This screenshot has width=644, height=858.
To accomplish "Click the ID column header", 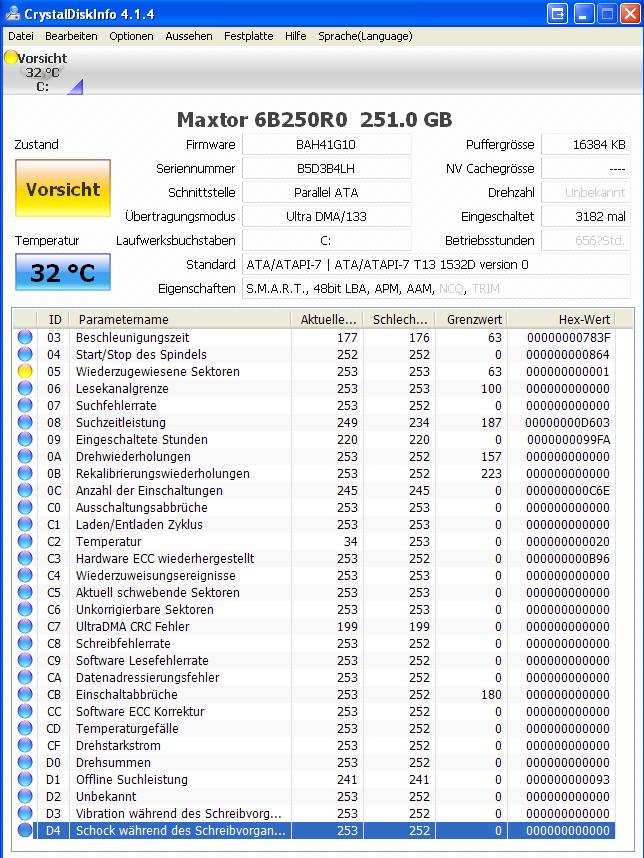I will [55, 320].
